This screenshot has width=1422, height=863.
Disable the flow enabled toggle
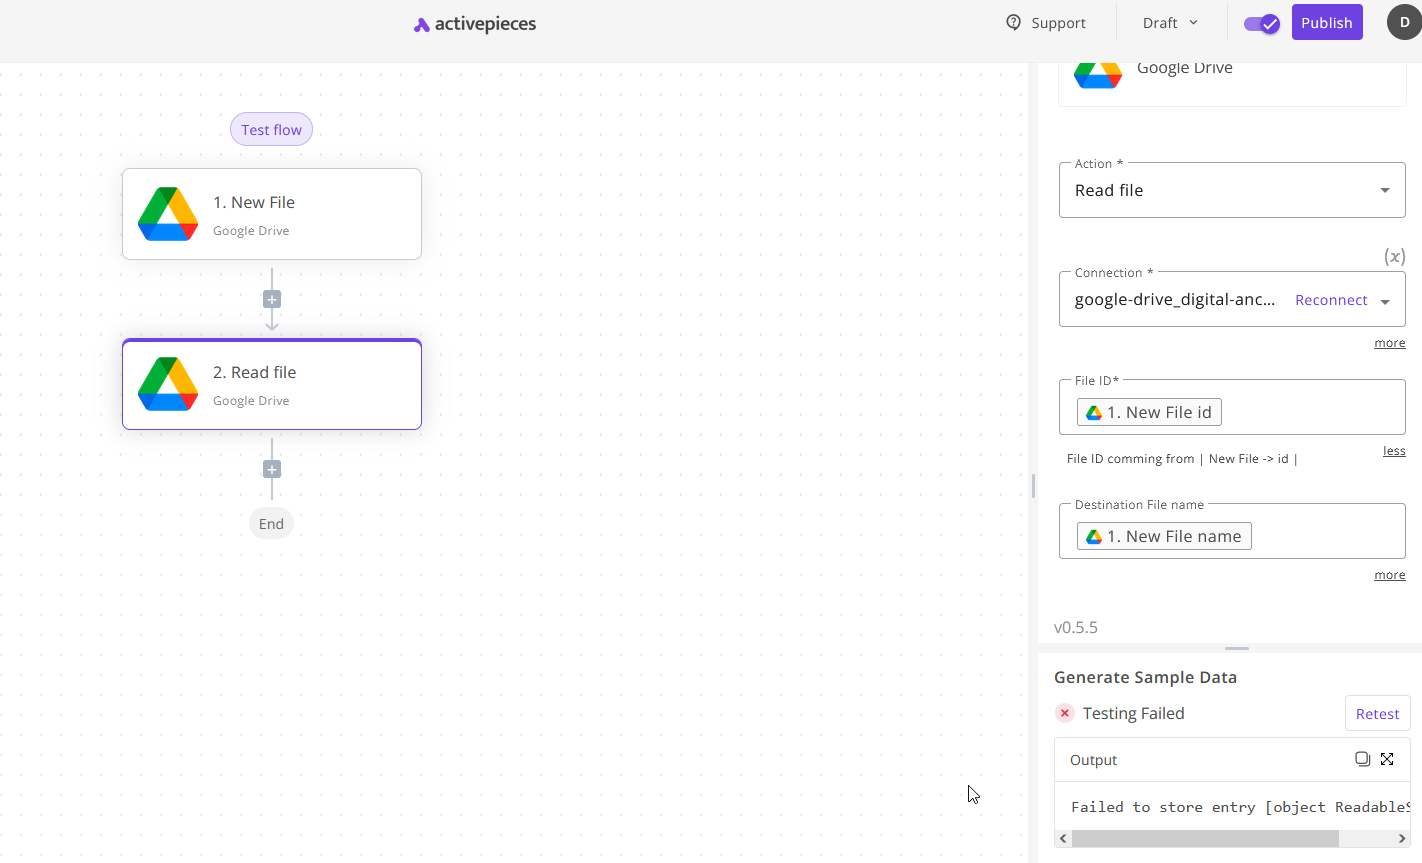pos(1261,22)
